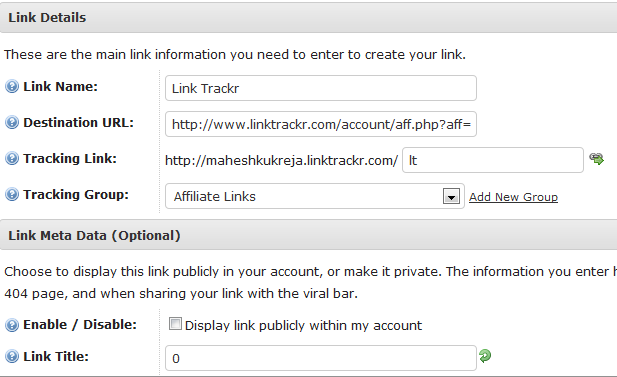
Task: Click the tracking slug field containing 'lt'
Action: pos(493,160)
